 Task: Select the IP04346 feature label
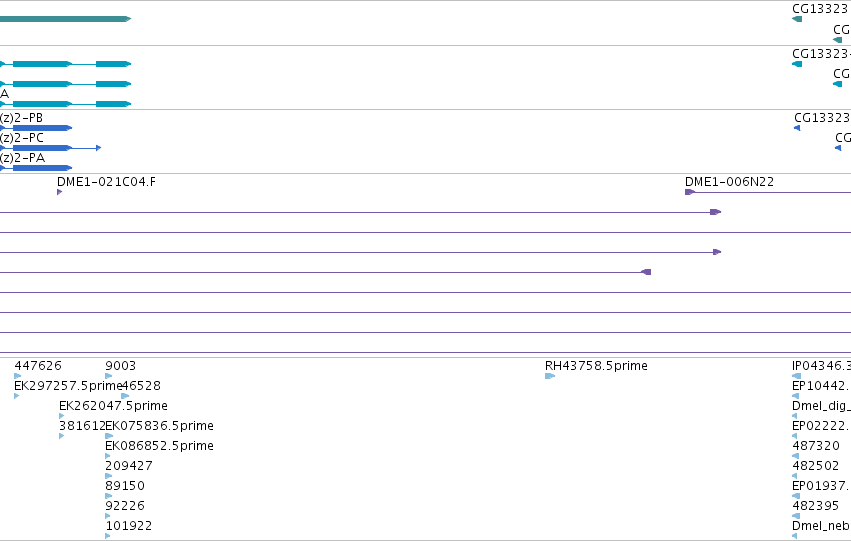821,366
